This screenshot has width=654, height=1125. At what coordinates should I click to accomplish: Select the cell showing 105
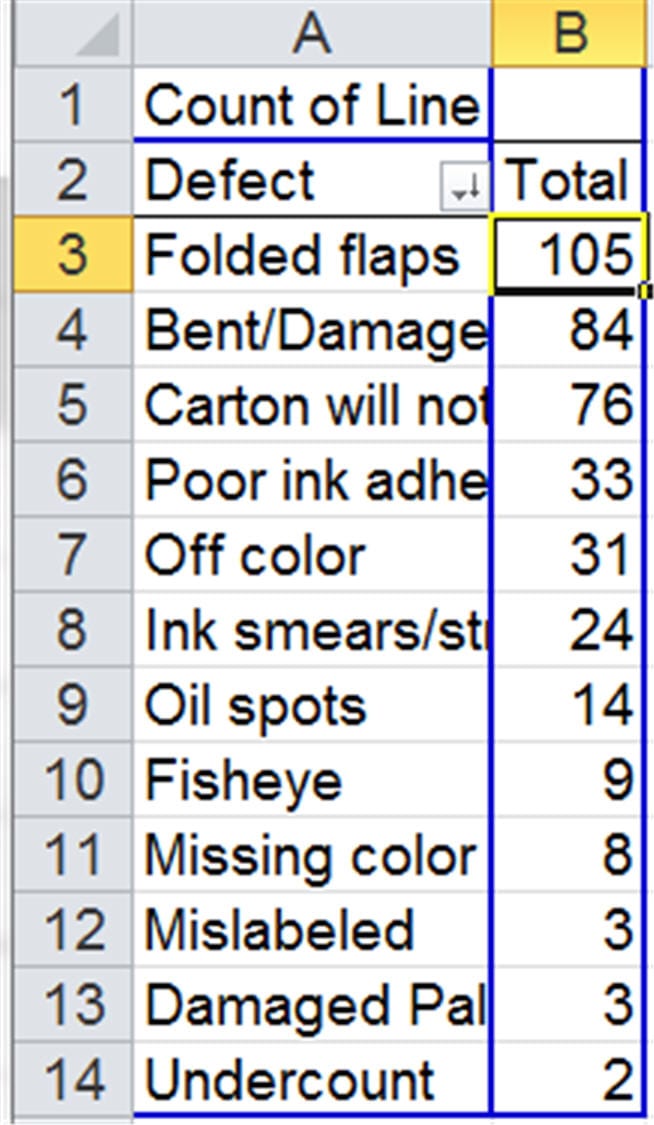568,255
